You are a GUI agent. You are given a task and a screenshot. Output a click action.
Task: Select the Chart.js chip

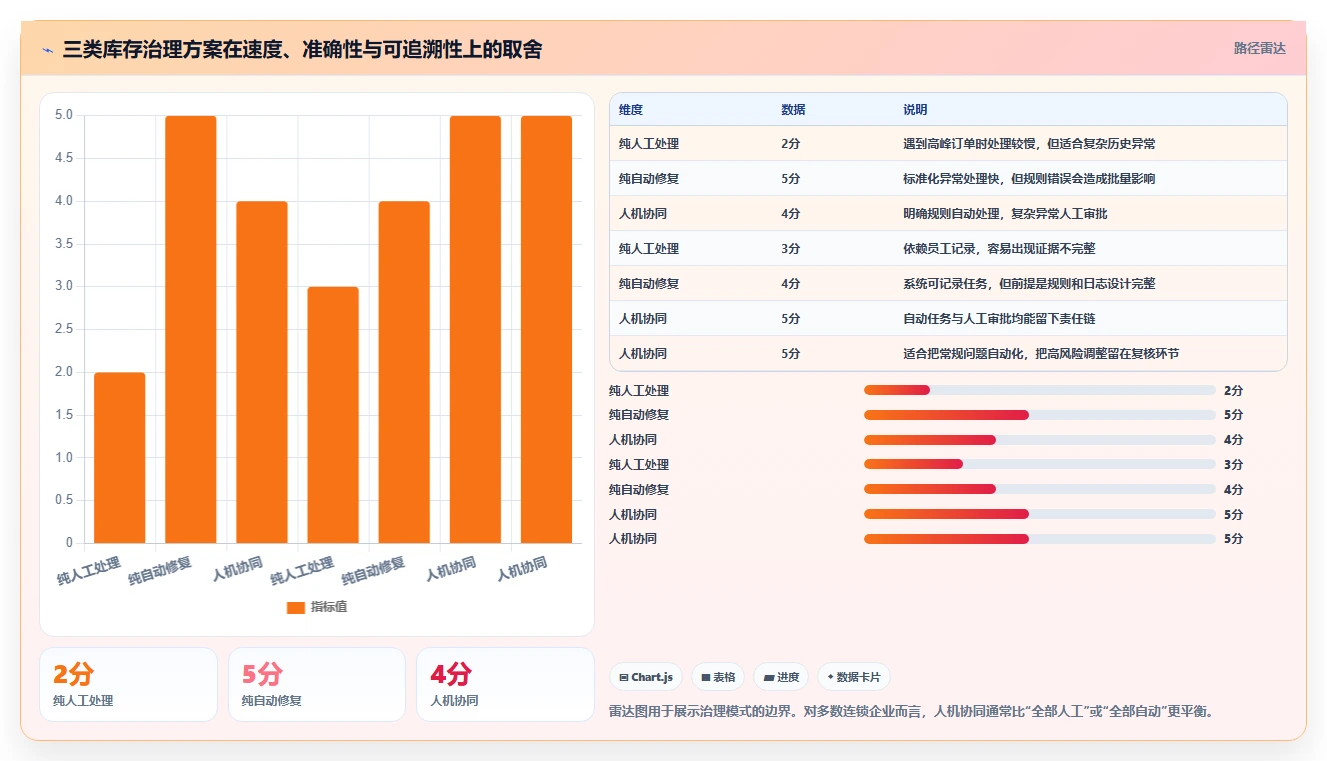[x=646, y=677]
